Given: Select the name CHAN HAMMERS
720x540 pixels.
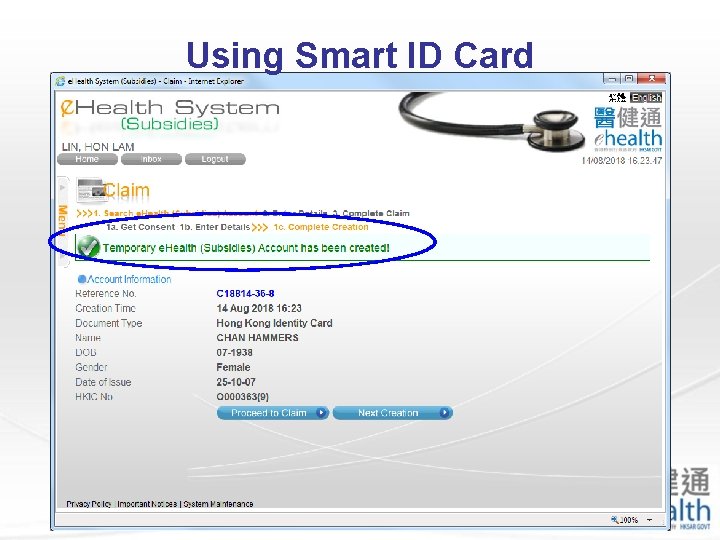Looking at the screenshot, I should (x=257, y=338).
